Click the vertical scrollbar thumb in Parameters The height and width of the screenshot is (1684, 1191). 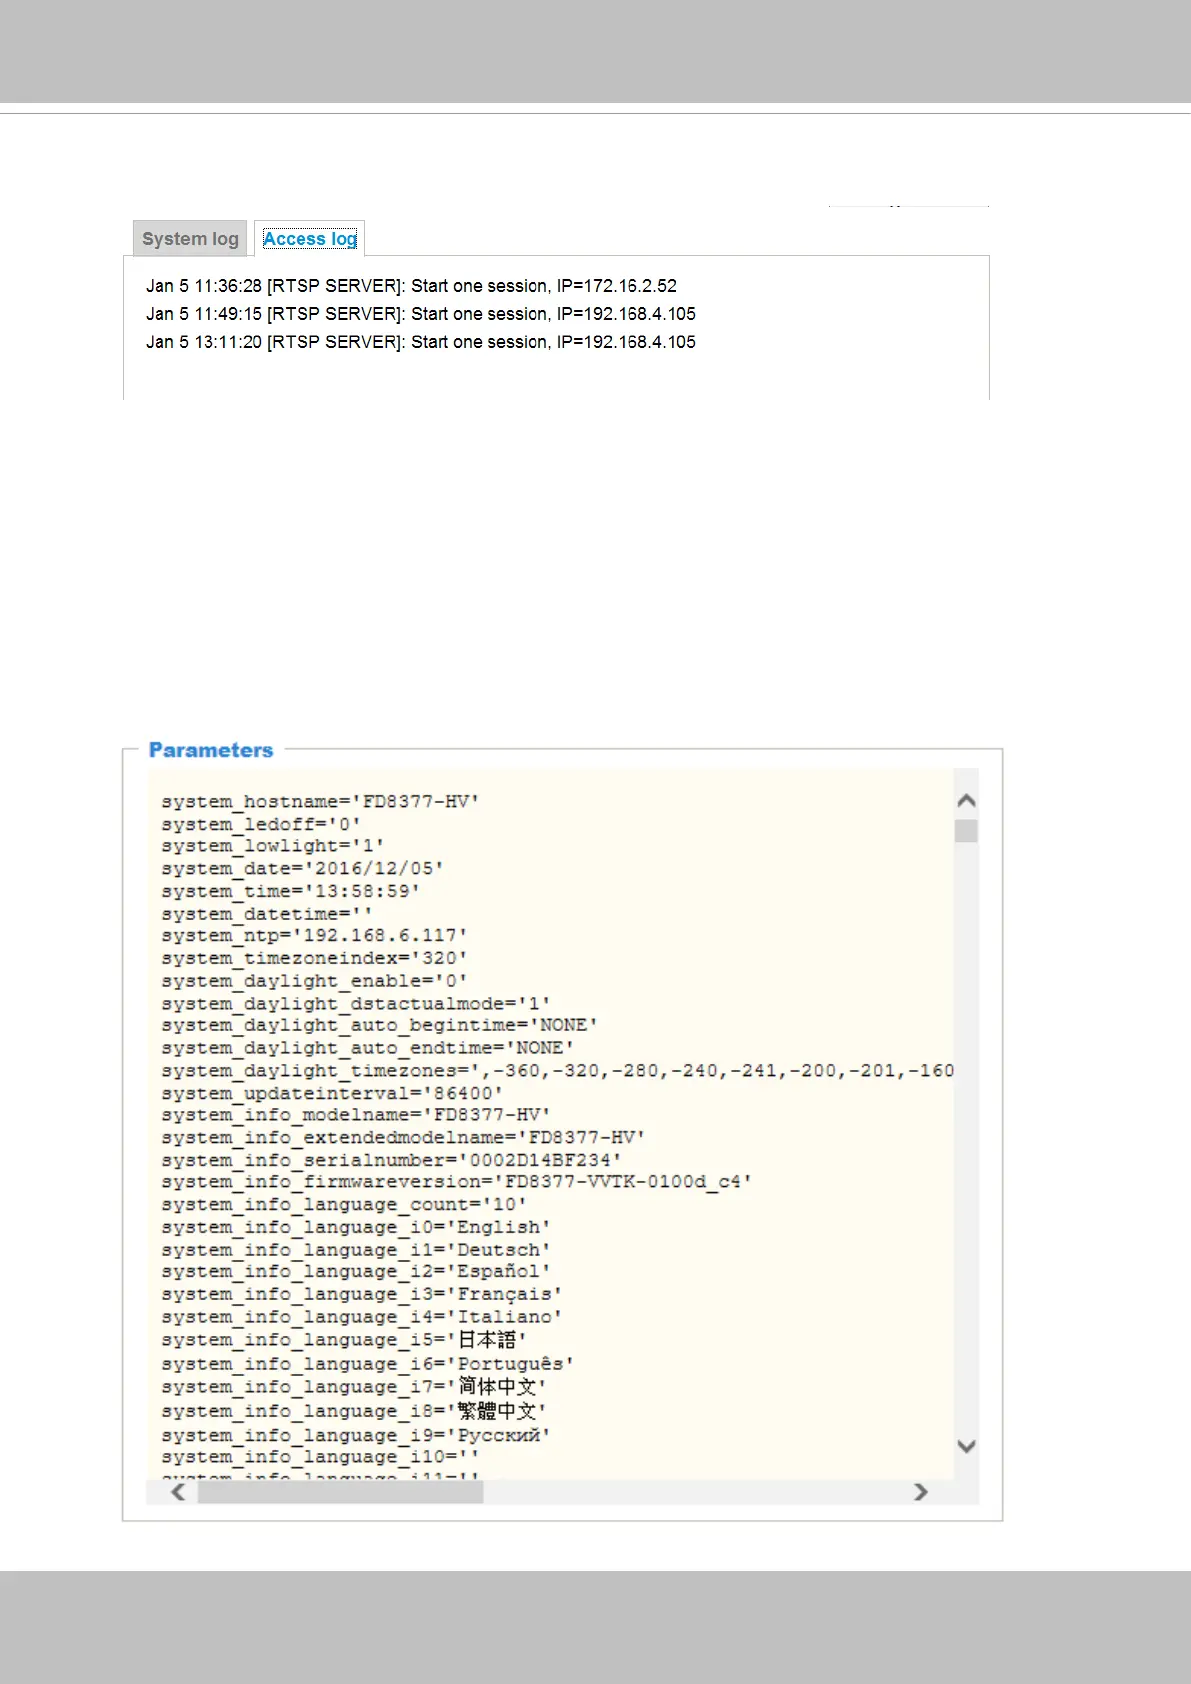click(x=966, y=831)
